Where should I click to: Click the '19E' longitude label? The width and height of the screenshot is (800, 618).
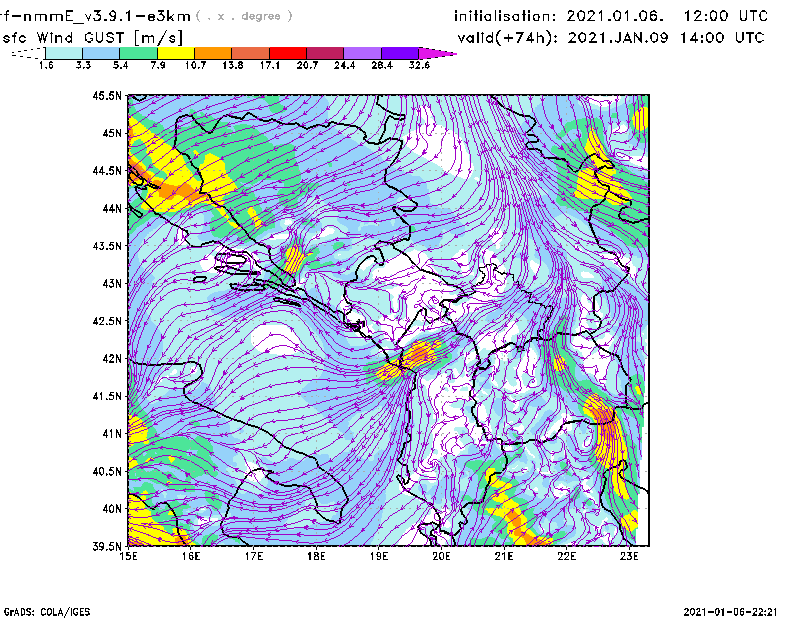coord(379,556)
